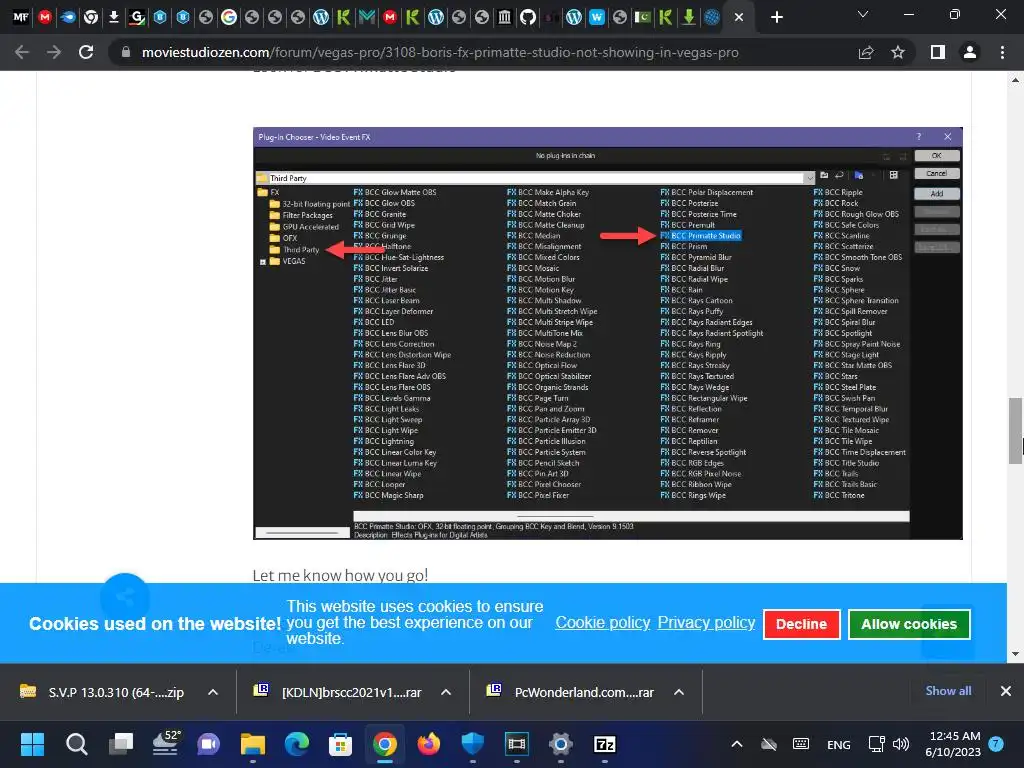Open the weather widget showing 52°
Image resolution: width=1024 pixels, height=768 pixels.
[165, 744]
